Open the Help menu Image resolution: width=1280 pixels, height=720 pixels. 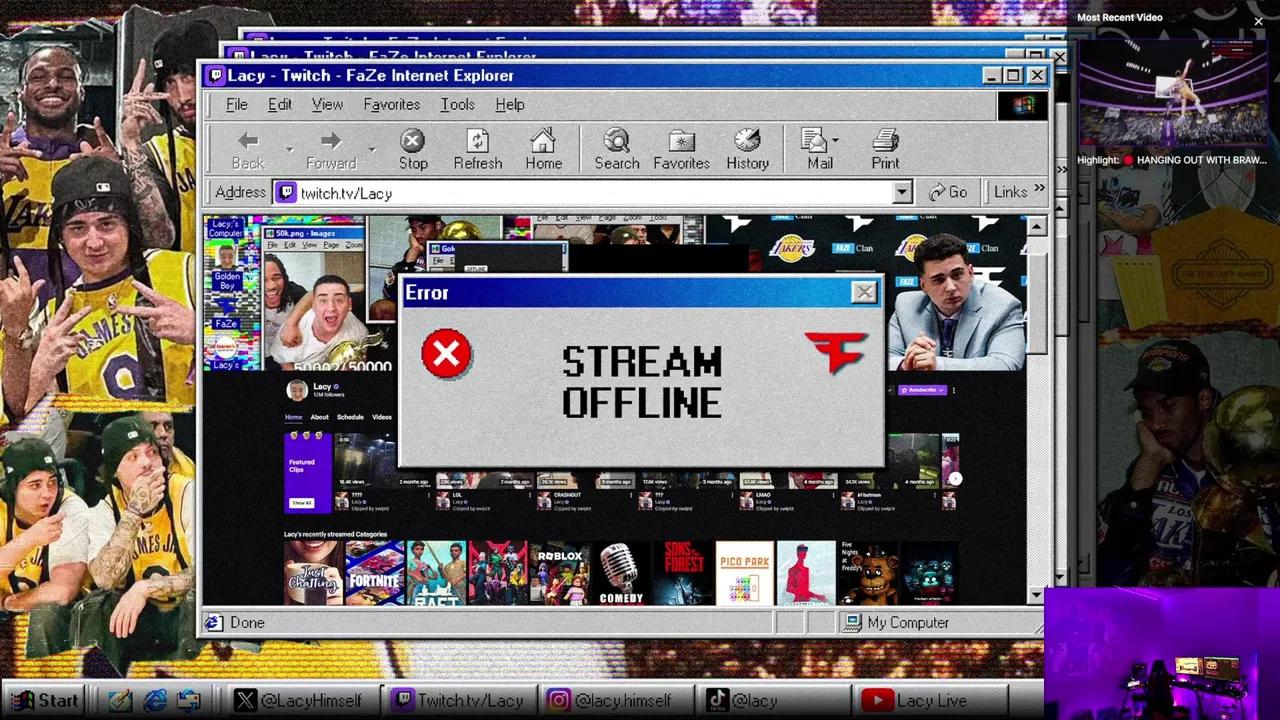point(509,104)
